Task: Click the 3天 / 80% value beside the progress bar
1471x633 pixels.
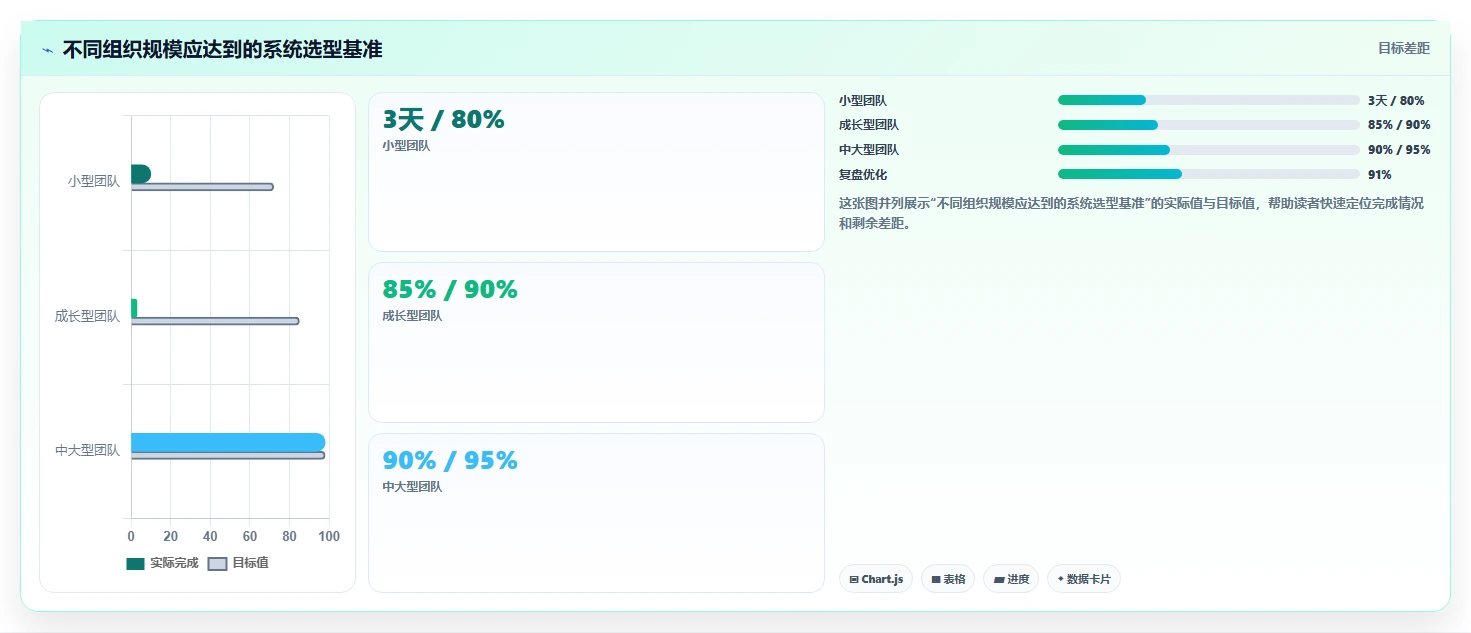Action: 1396,101
